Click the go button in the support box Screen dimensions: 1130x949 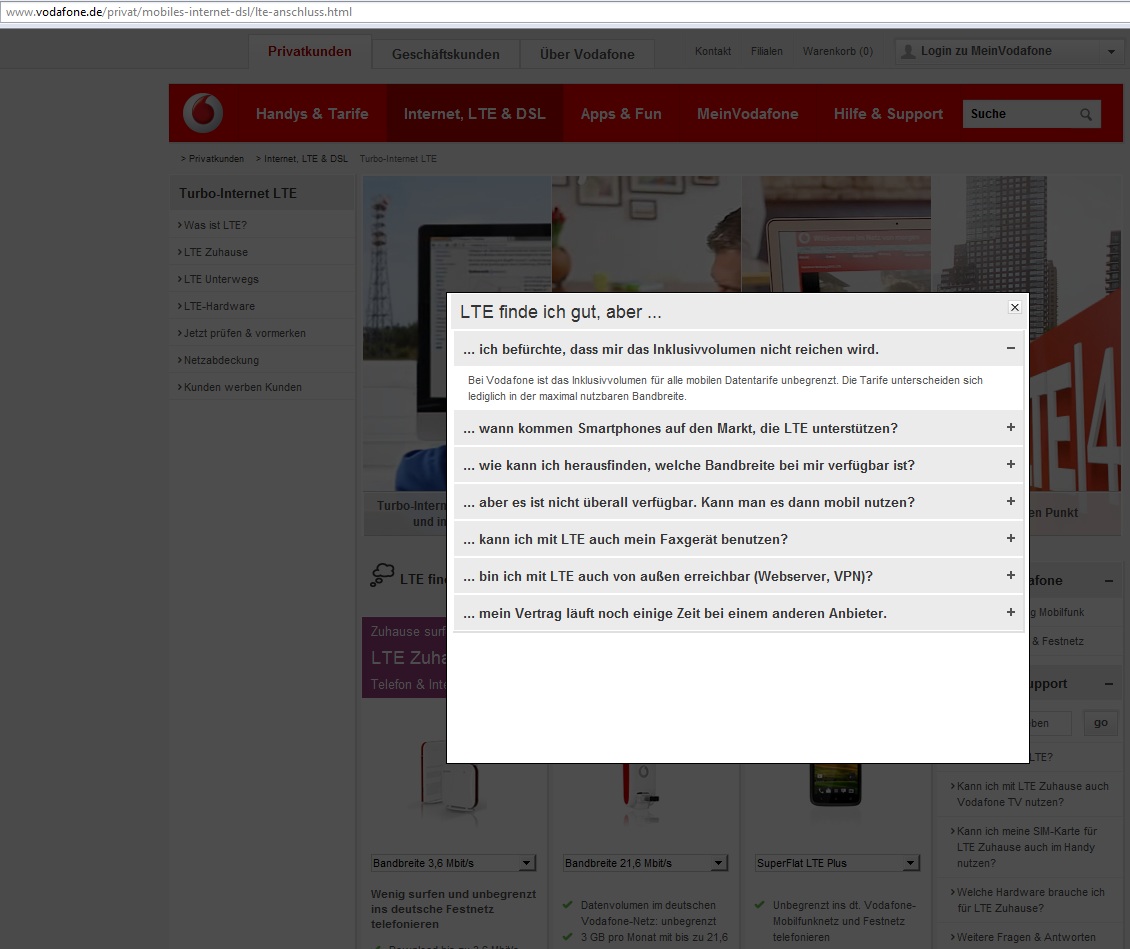[x=1100, y=723]
